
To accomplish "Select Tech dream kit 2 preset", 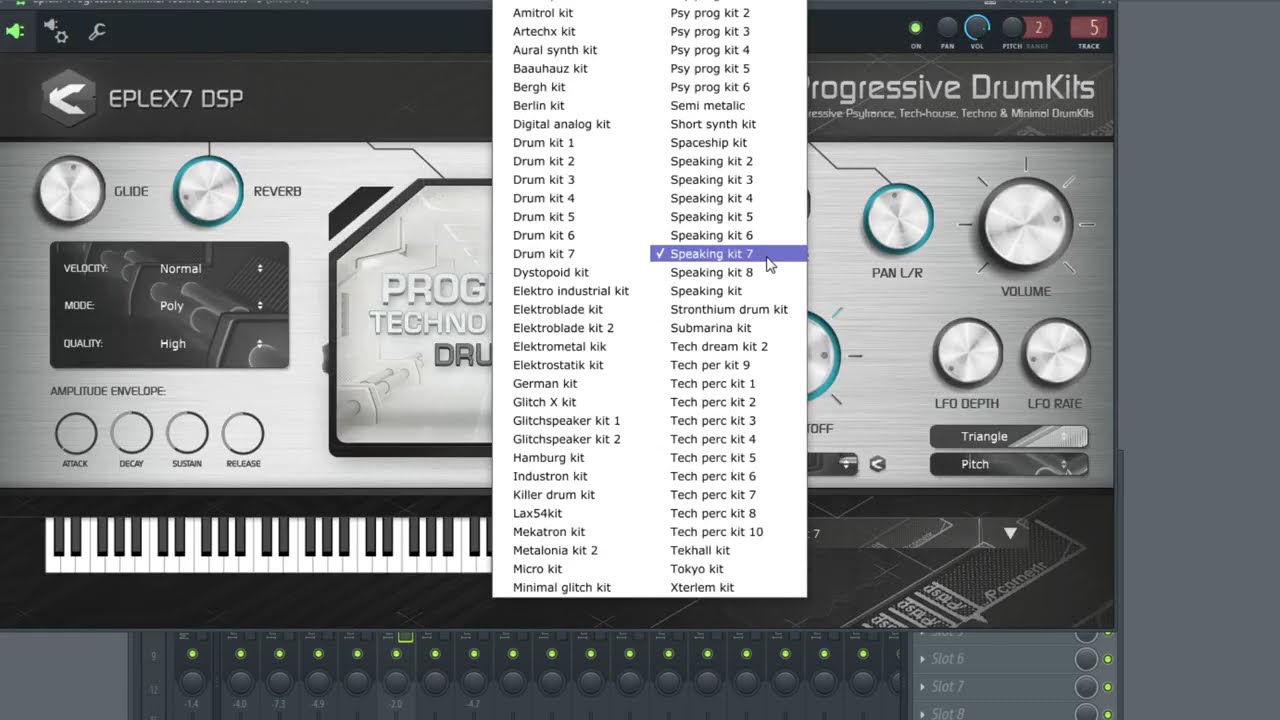I will point(728,346).
